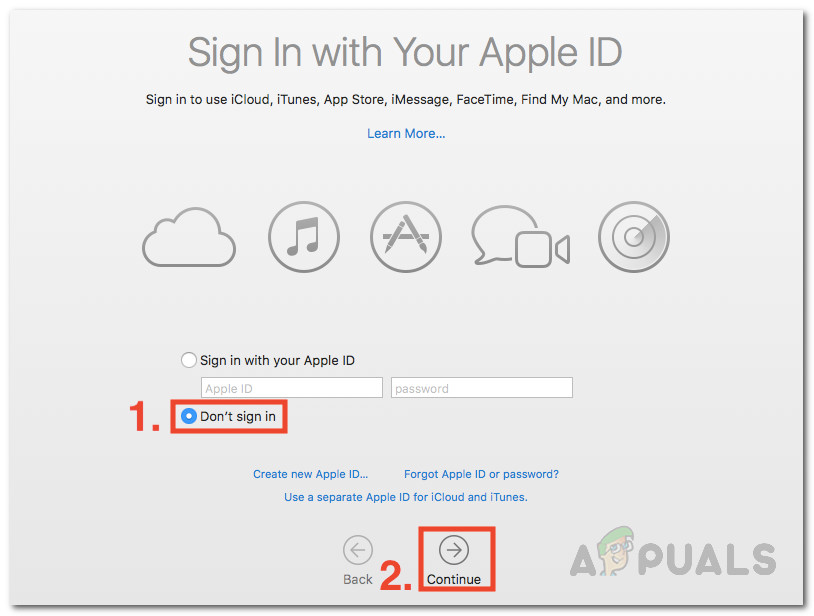Focus the password text field

pos(482,388)
